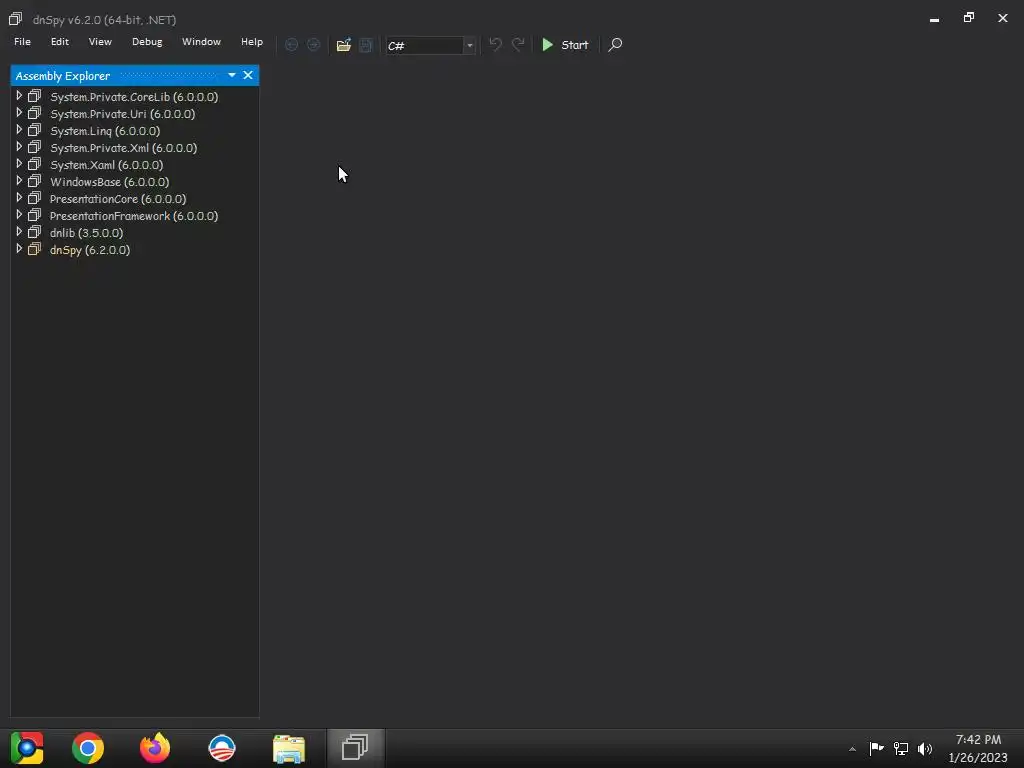Open Assembly Explorer window position dropdown arrow

click(232, 75)
